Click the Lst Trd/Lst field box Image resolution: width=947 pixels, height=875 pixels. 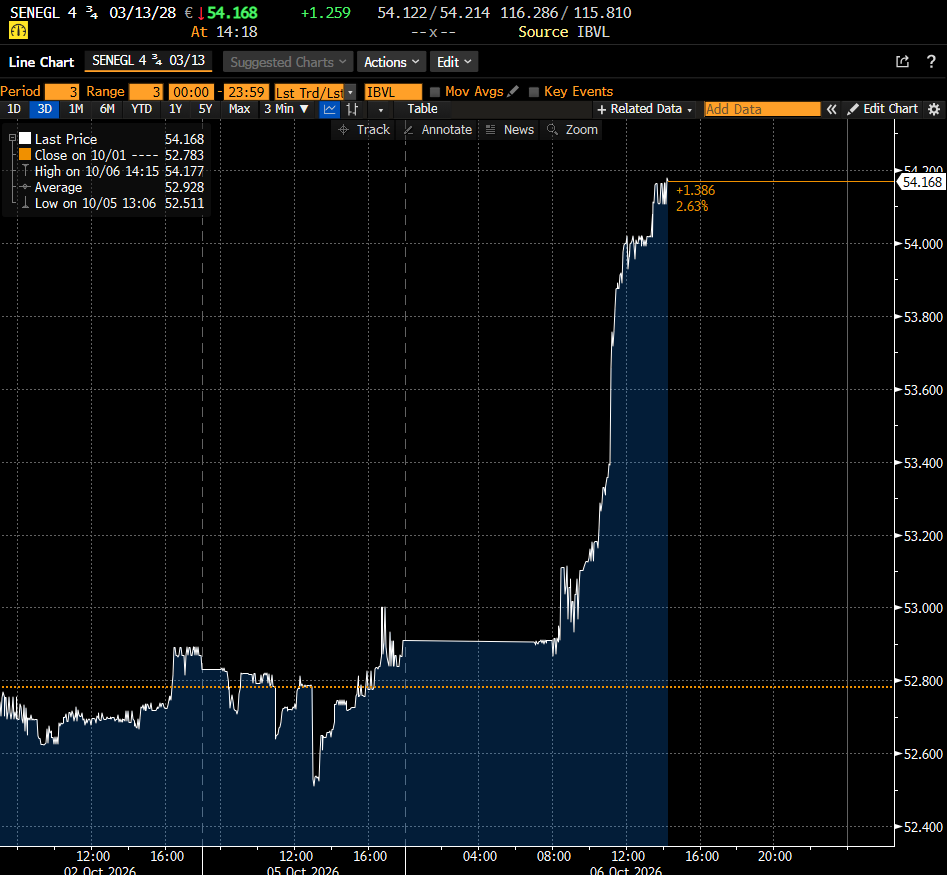point(309,92)
